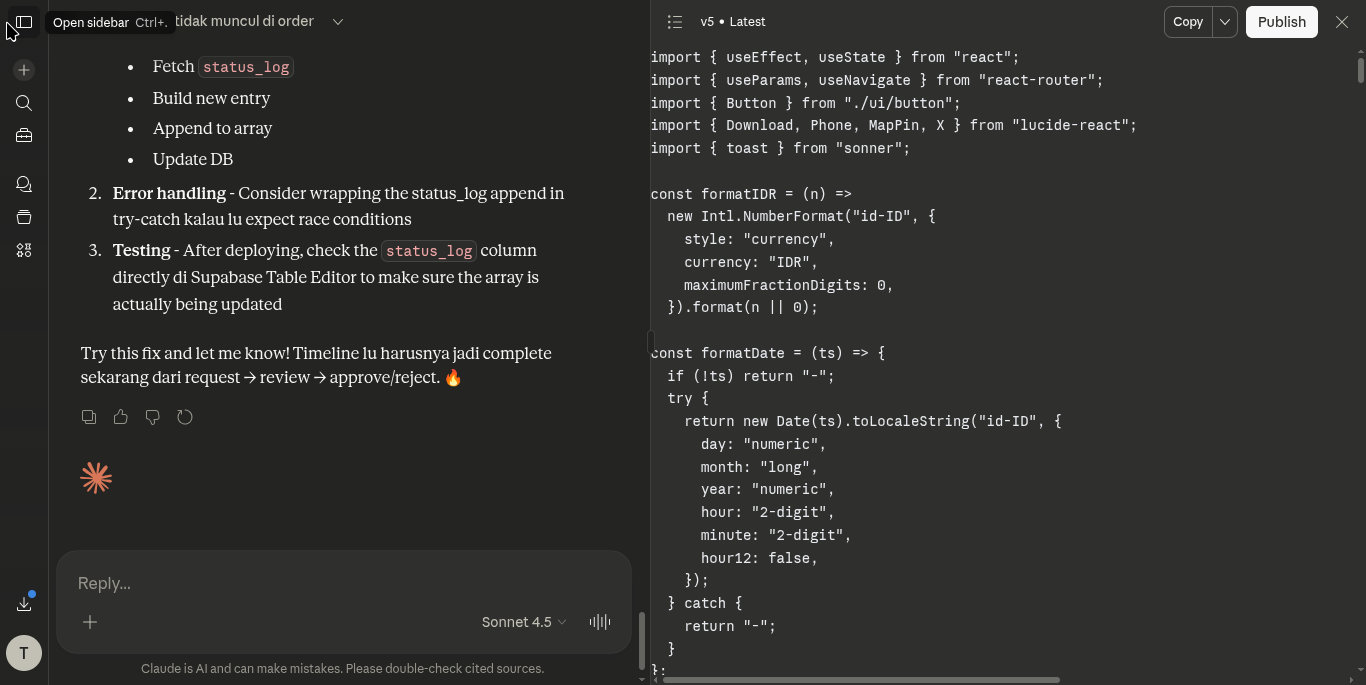
Task: Copy Claude's response using the copy icon
Action: click(88, 417)
